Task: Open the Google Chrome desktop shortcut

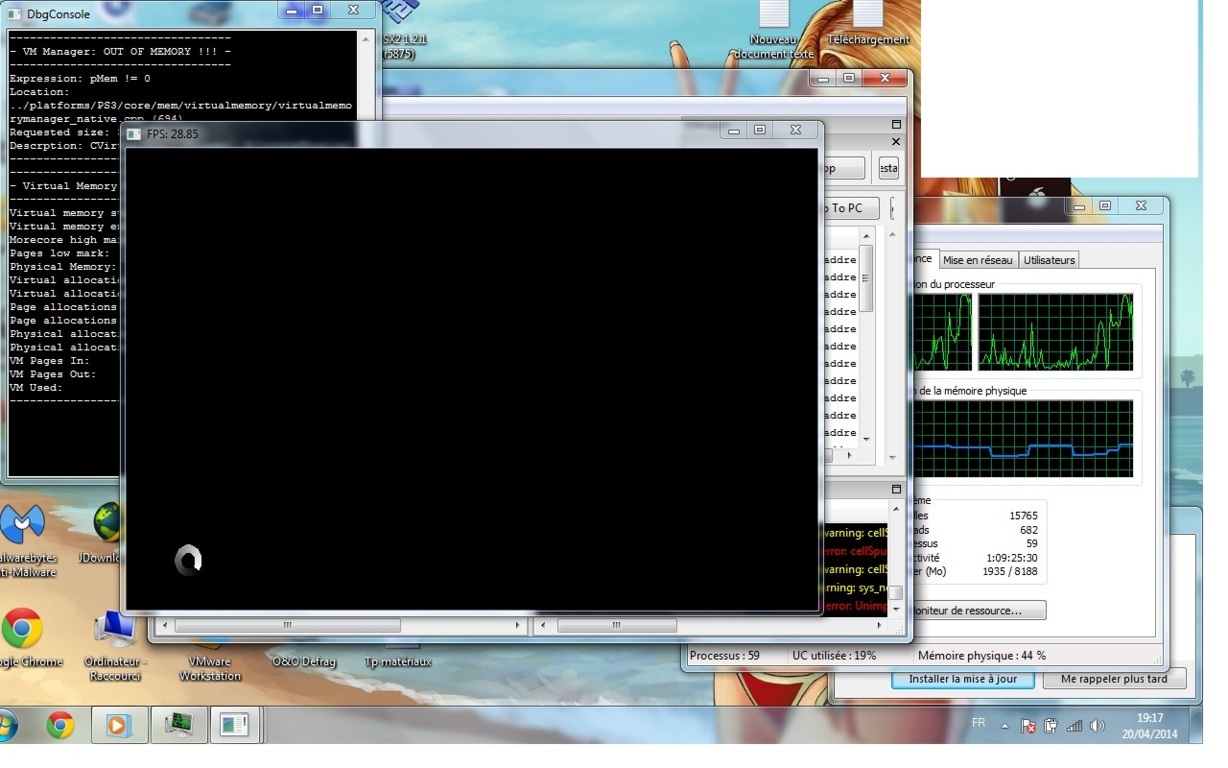Action: tap(22, 630)
